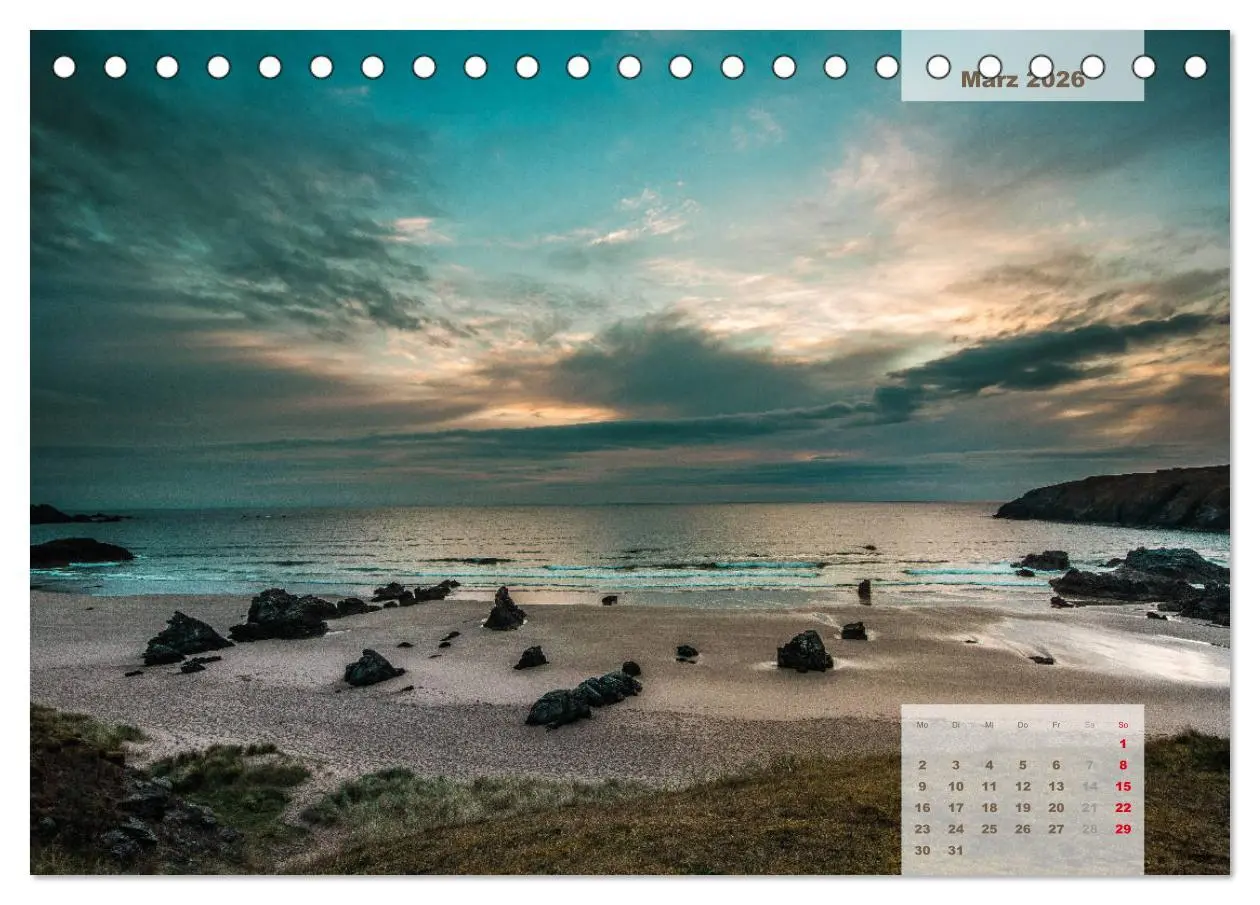Select the 'Di' weekday header
The height and width of the screenshot is (905, 1260).
(956, 725)
